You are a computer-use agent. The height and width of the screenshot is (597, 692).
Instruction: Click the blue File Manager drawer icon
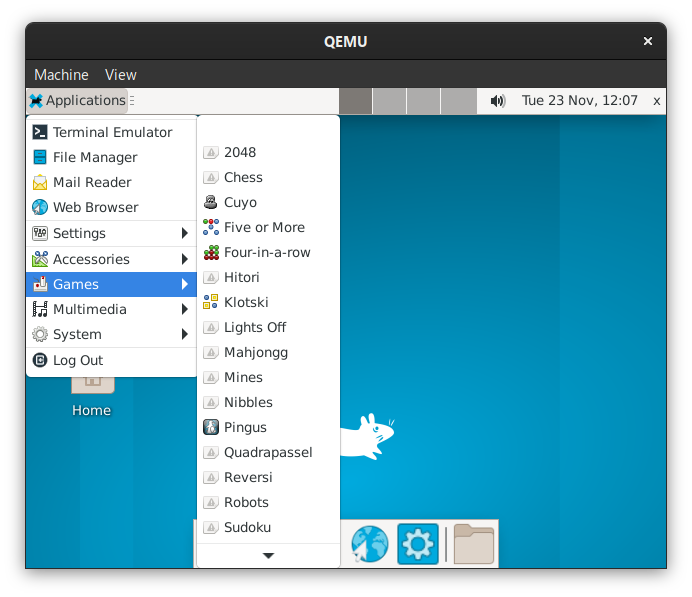pyautogui.click(x=40, y=157)
